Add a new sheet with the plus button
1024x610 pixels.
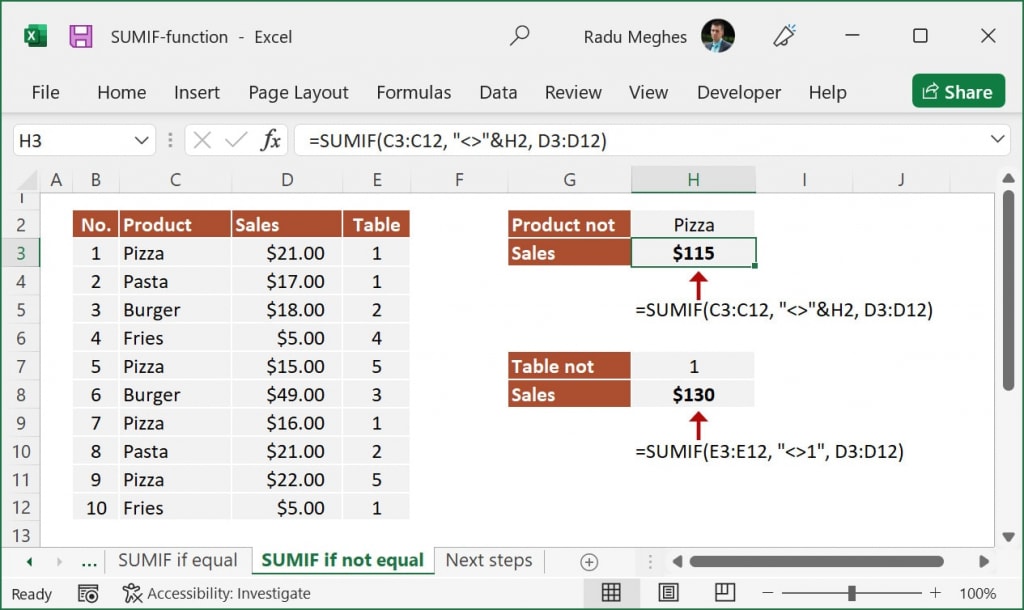pos(589,561)
